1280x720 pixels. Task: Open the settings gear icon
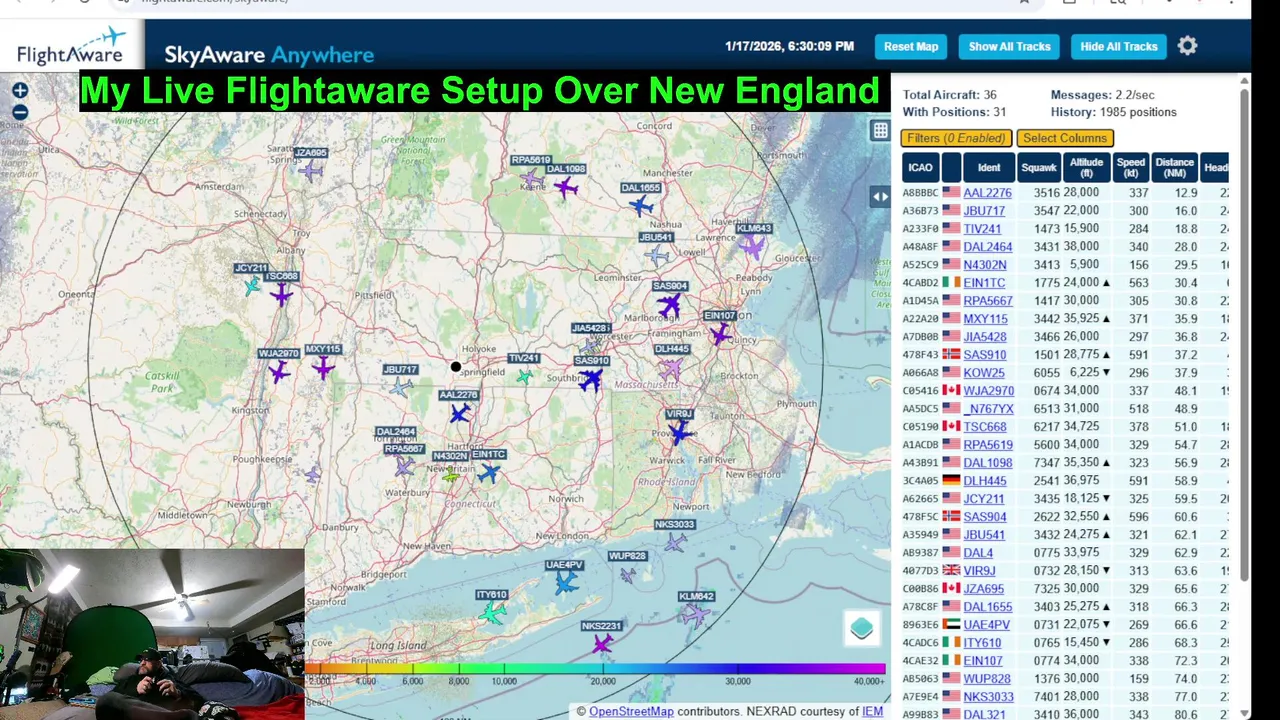pyautogui.click(x=1187, y=46)
